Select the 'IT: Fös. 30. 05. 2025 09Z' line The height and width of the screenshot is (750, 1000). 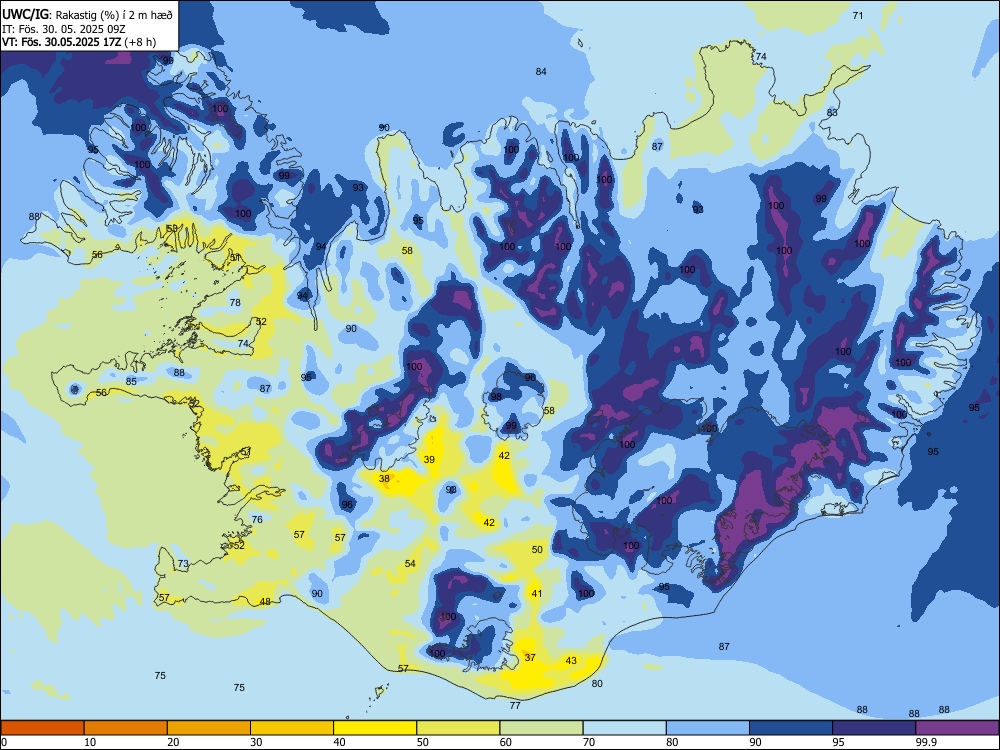click(63, 29)
